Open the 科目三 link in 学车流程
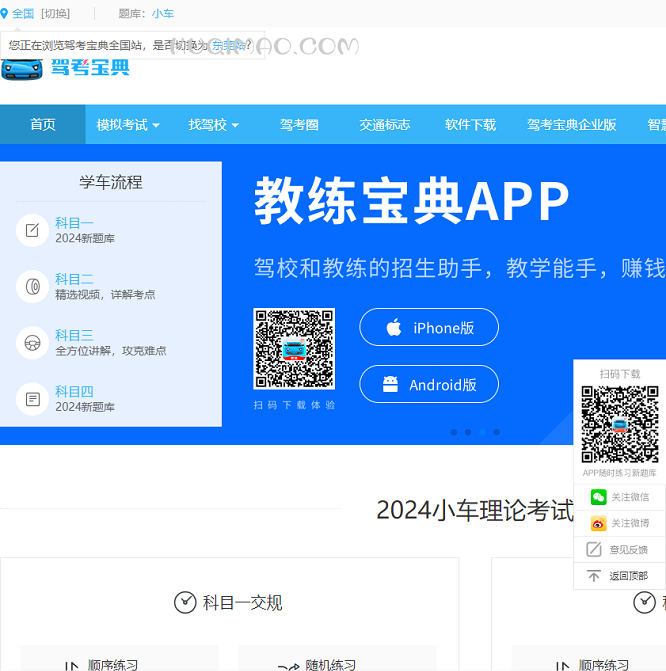Screen dimensions: 666x671 [74, 335]
